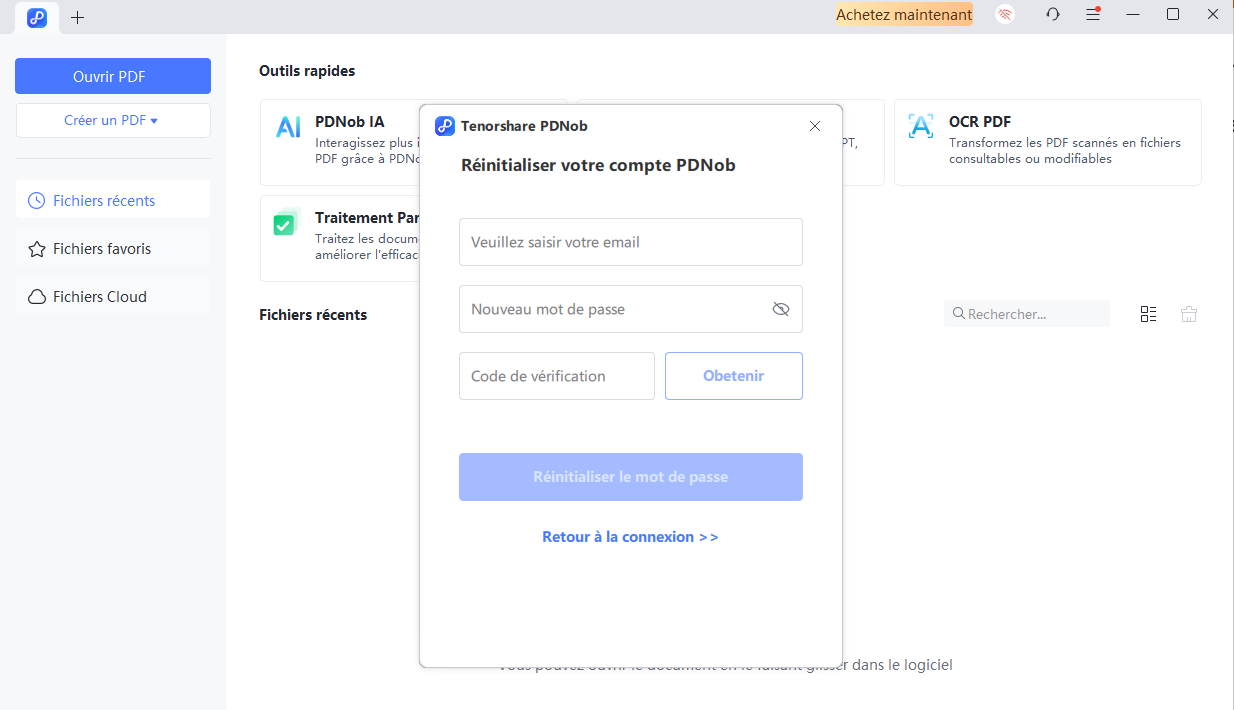This screenshot has height=710, width=1234.
Task: Follow the Retour à la connexion link
Action: pyautogui.click(x=630, y=536)
